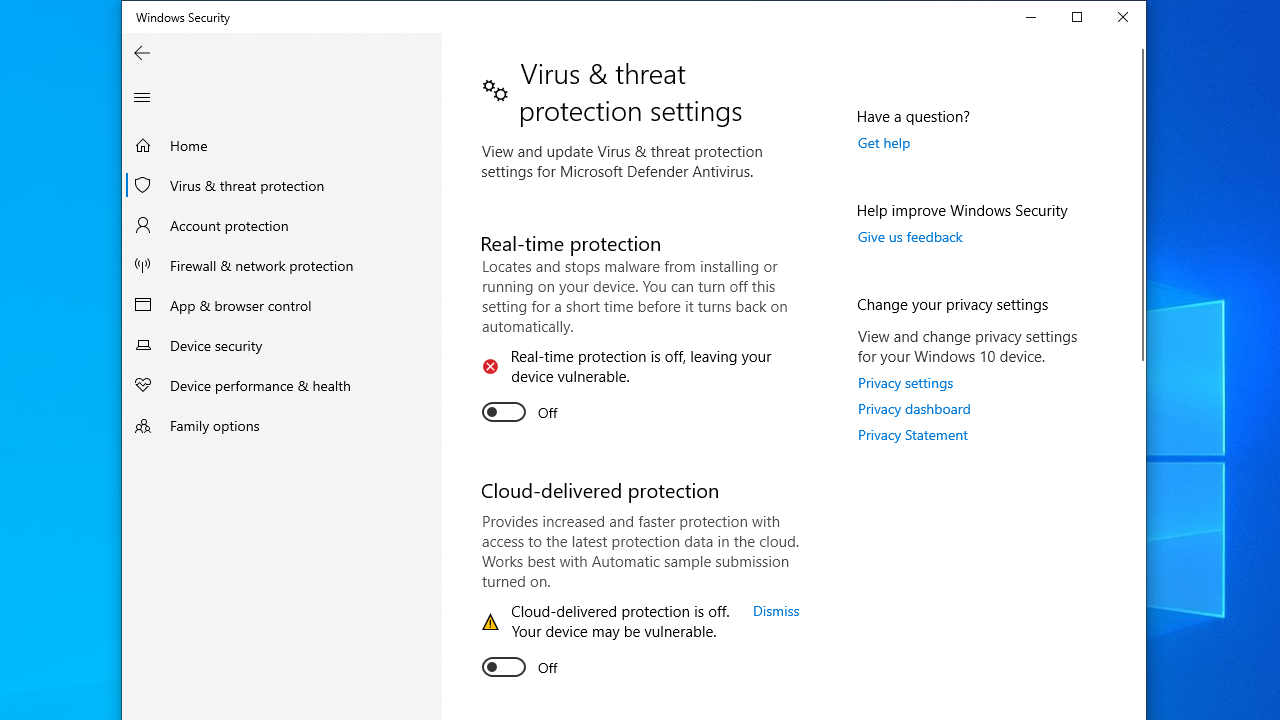Enable the Cloud-delivered protection toggle
This screenshot has height=720, width=1280.
coord(504,667)
